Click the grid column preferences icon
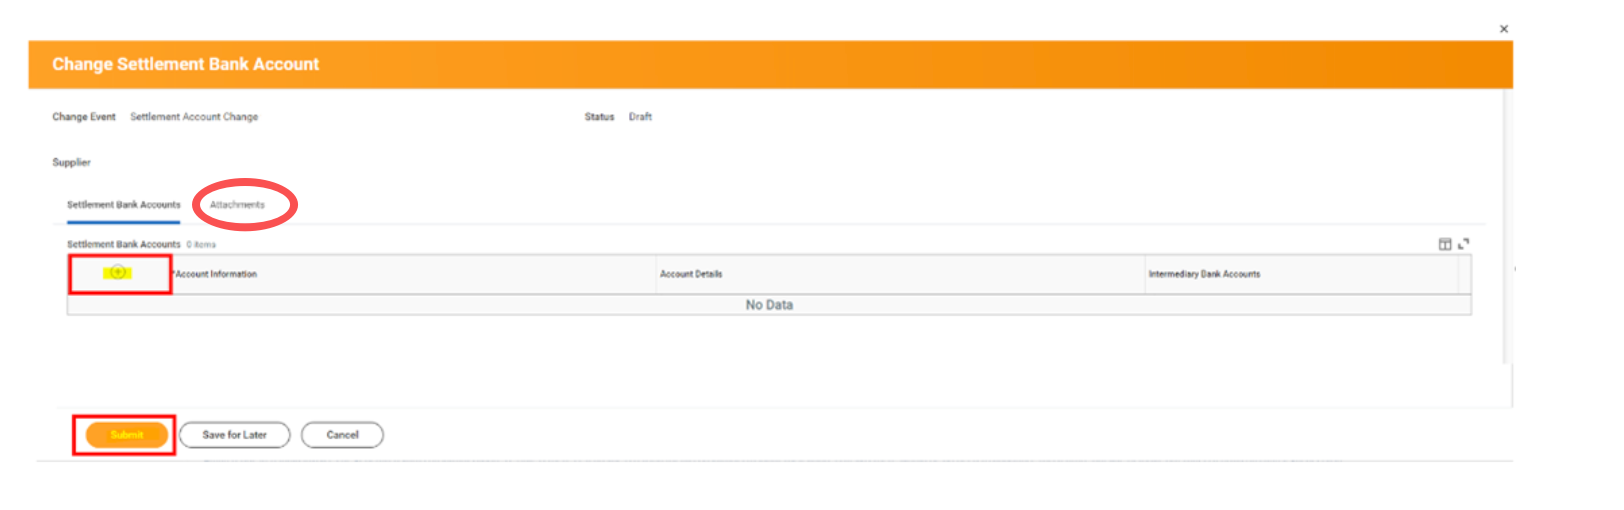Screen dimensions: 1624x510 tap(1444, 244)
